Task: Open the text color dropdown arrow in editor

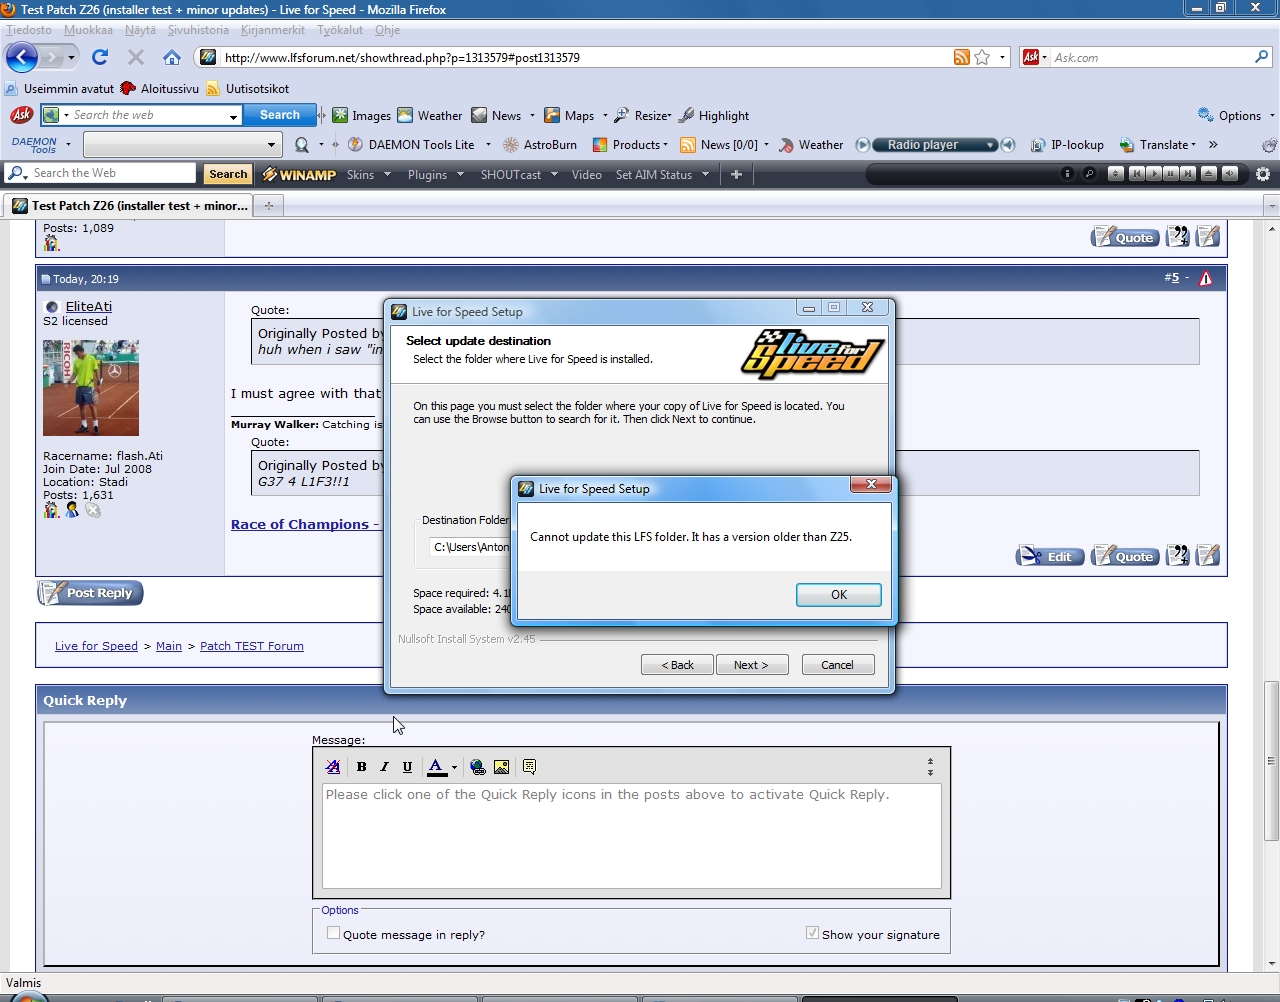Action: (x=454, y=768)
